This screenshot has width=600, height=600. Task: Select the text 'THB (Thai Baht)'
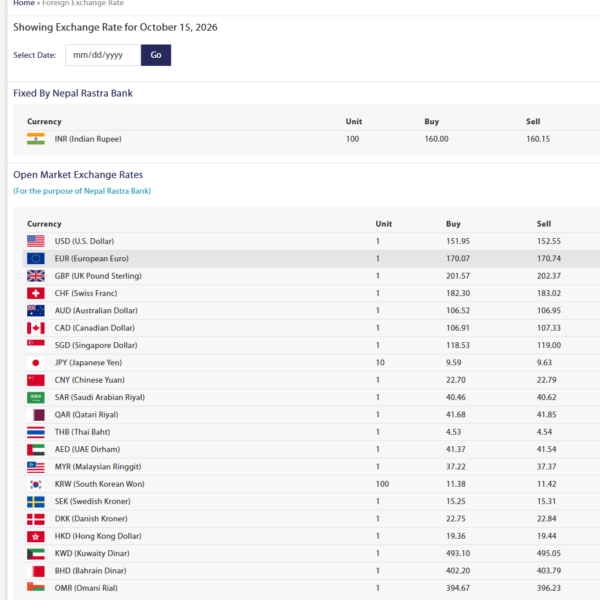[82, 432]
